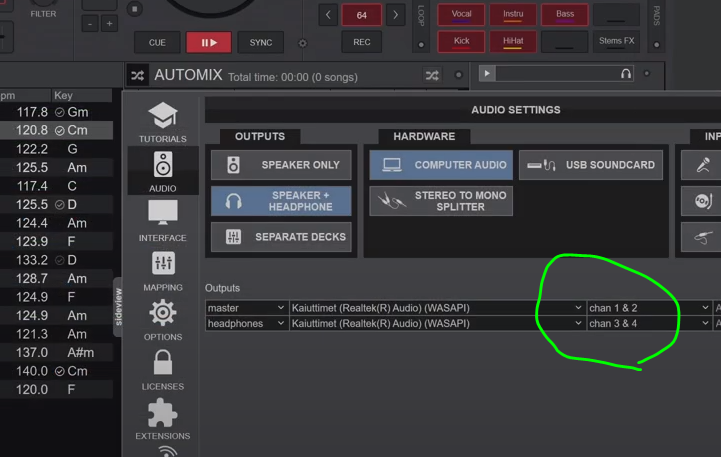Click the Vocal stem pad

pyautogui.click(x=461, y=15)
